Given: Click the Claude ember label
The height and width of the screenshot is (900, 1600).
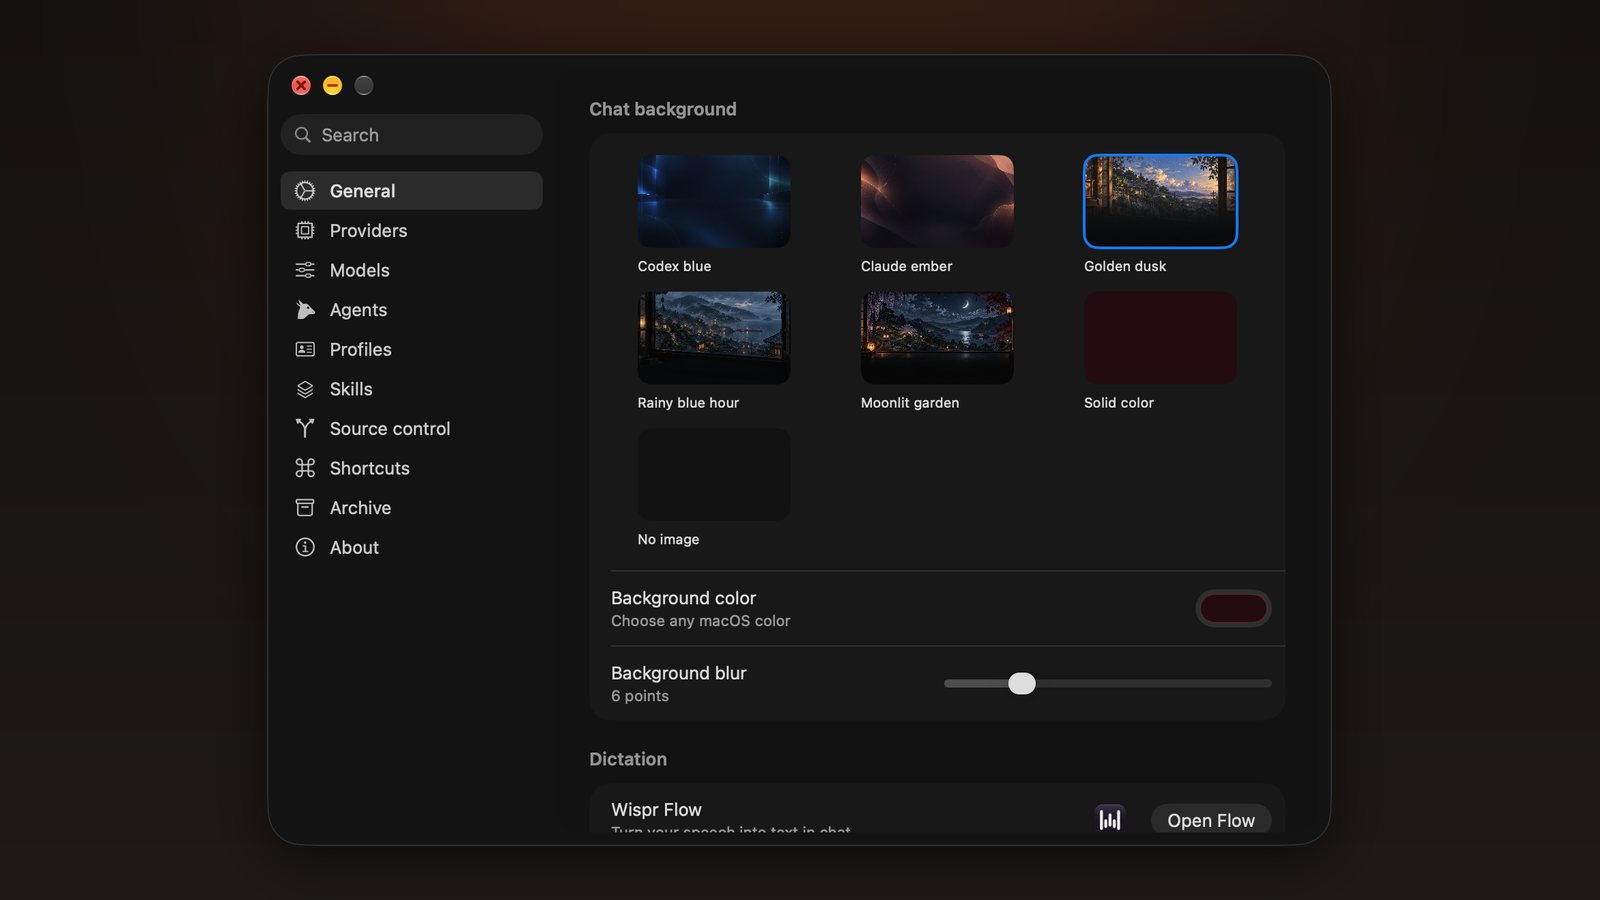Looking at the screenshot, I should pos(906,266).
